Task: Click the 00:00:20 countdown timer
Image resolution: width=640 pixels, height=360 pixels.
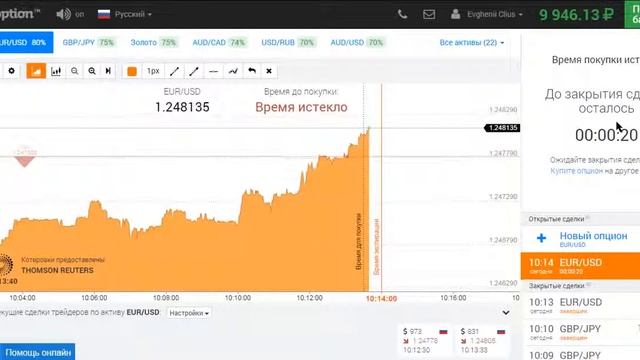Action: point(607,135)
